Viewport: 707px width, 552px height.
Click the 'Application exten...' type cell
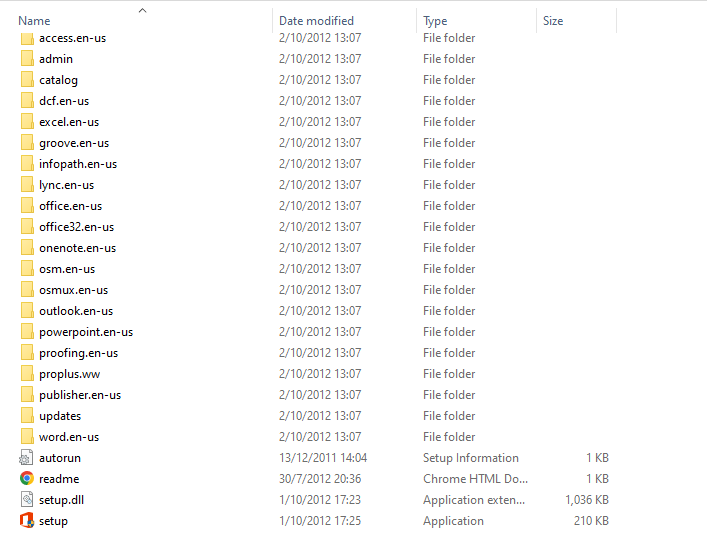474,500
